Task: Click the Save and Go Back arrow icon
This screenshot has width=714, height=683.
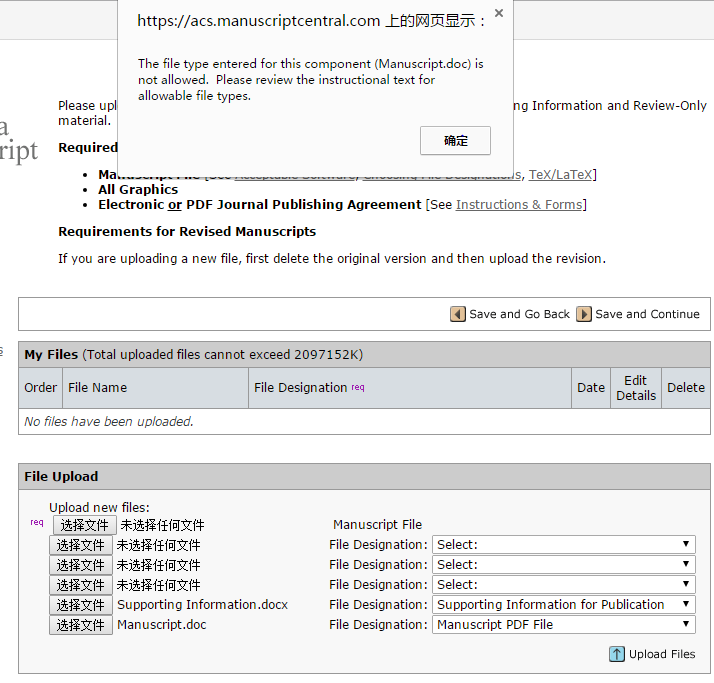Action: tap(458, 314)
